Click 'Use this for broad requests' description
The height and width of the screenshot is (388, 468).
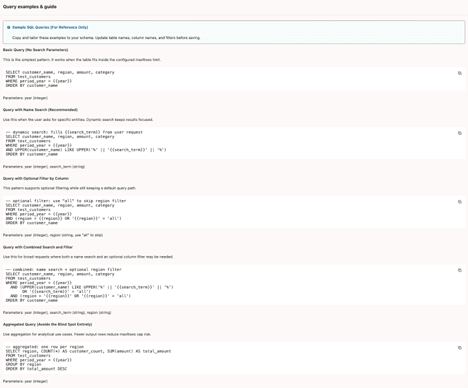tap(88, 257)
